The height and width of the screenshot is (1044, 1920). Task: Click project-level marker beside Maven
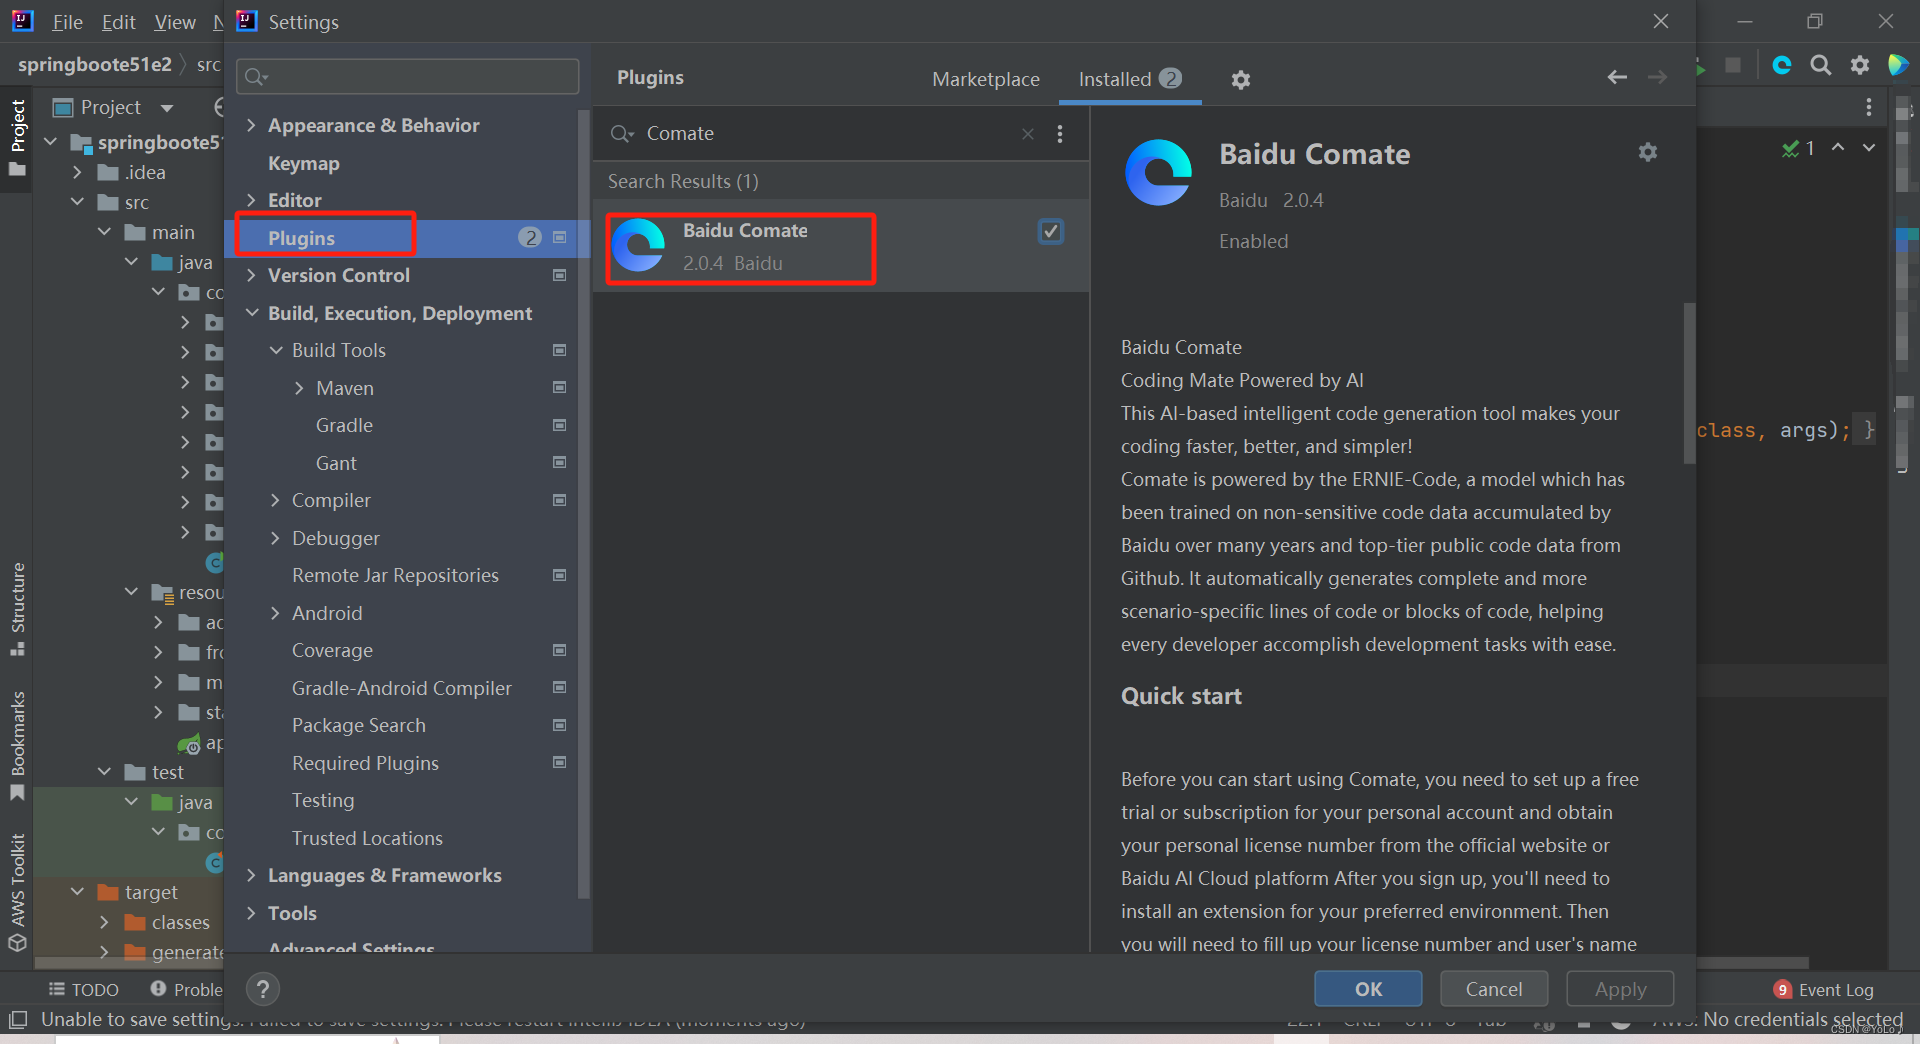point(560,387)
